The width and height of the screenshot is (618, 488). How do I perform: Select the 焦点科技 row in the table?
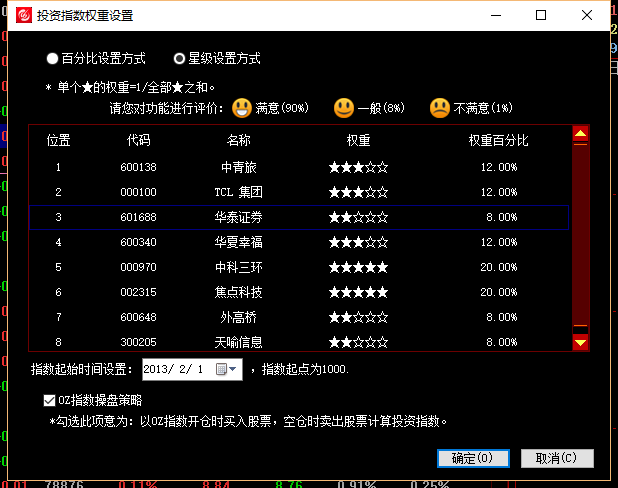tap(238, 292)
